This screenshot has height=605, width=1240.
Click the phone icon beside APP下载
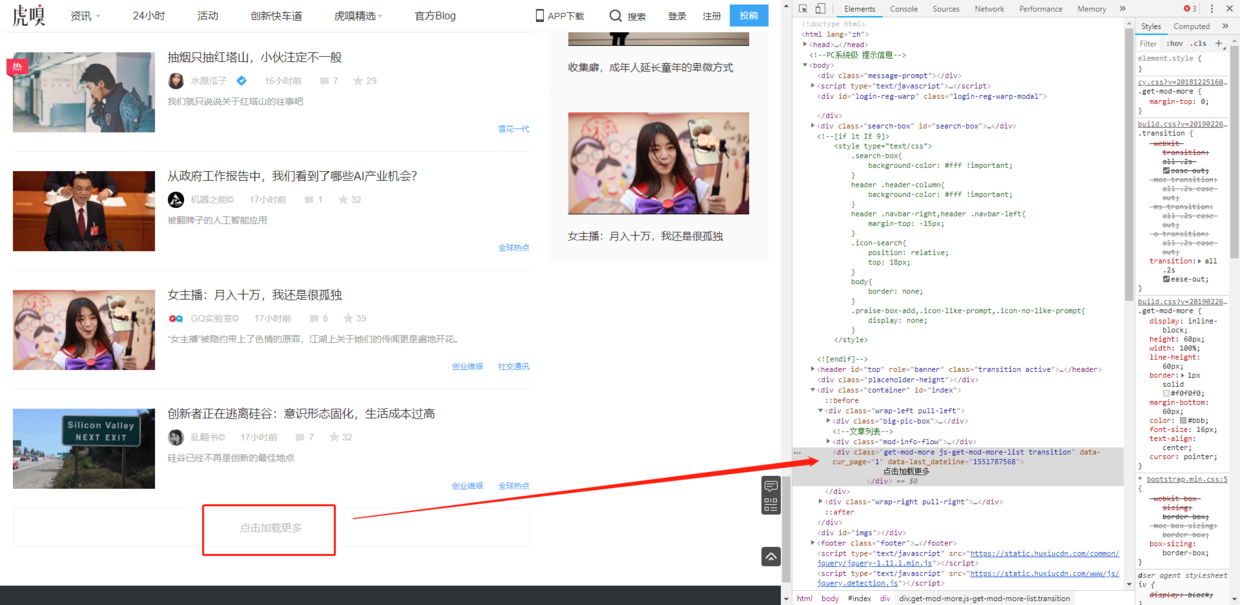[540, 16]
